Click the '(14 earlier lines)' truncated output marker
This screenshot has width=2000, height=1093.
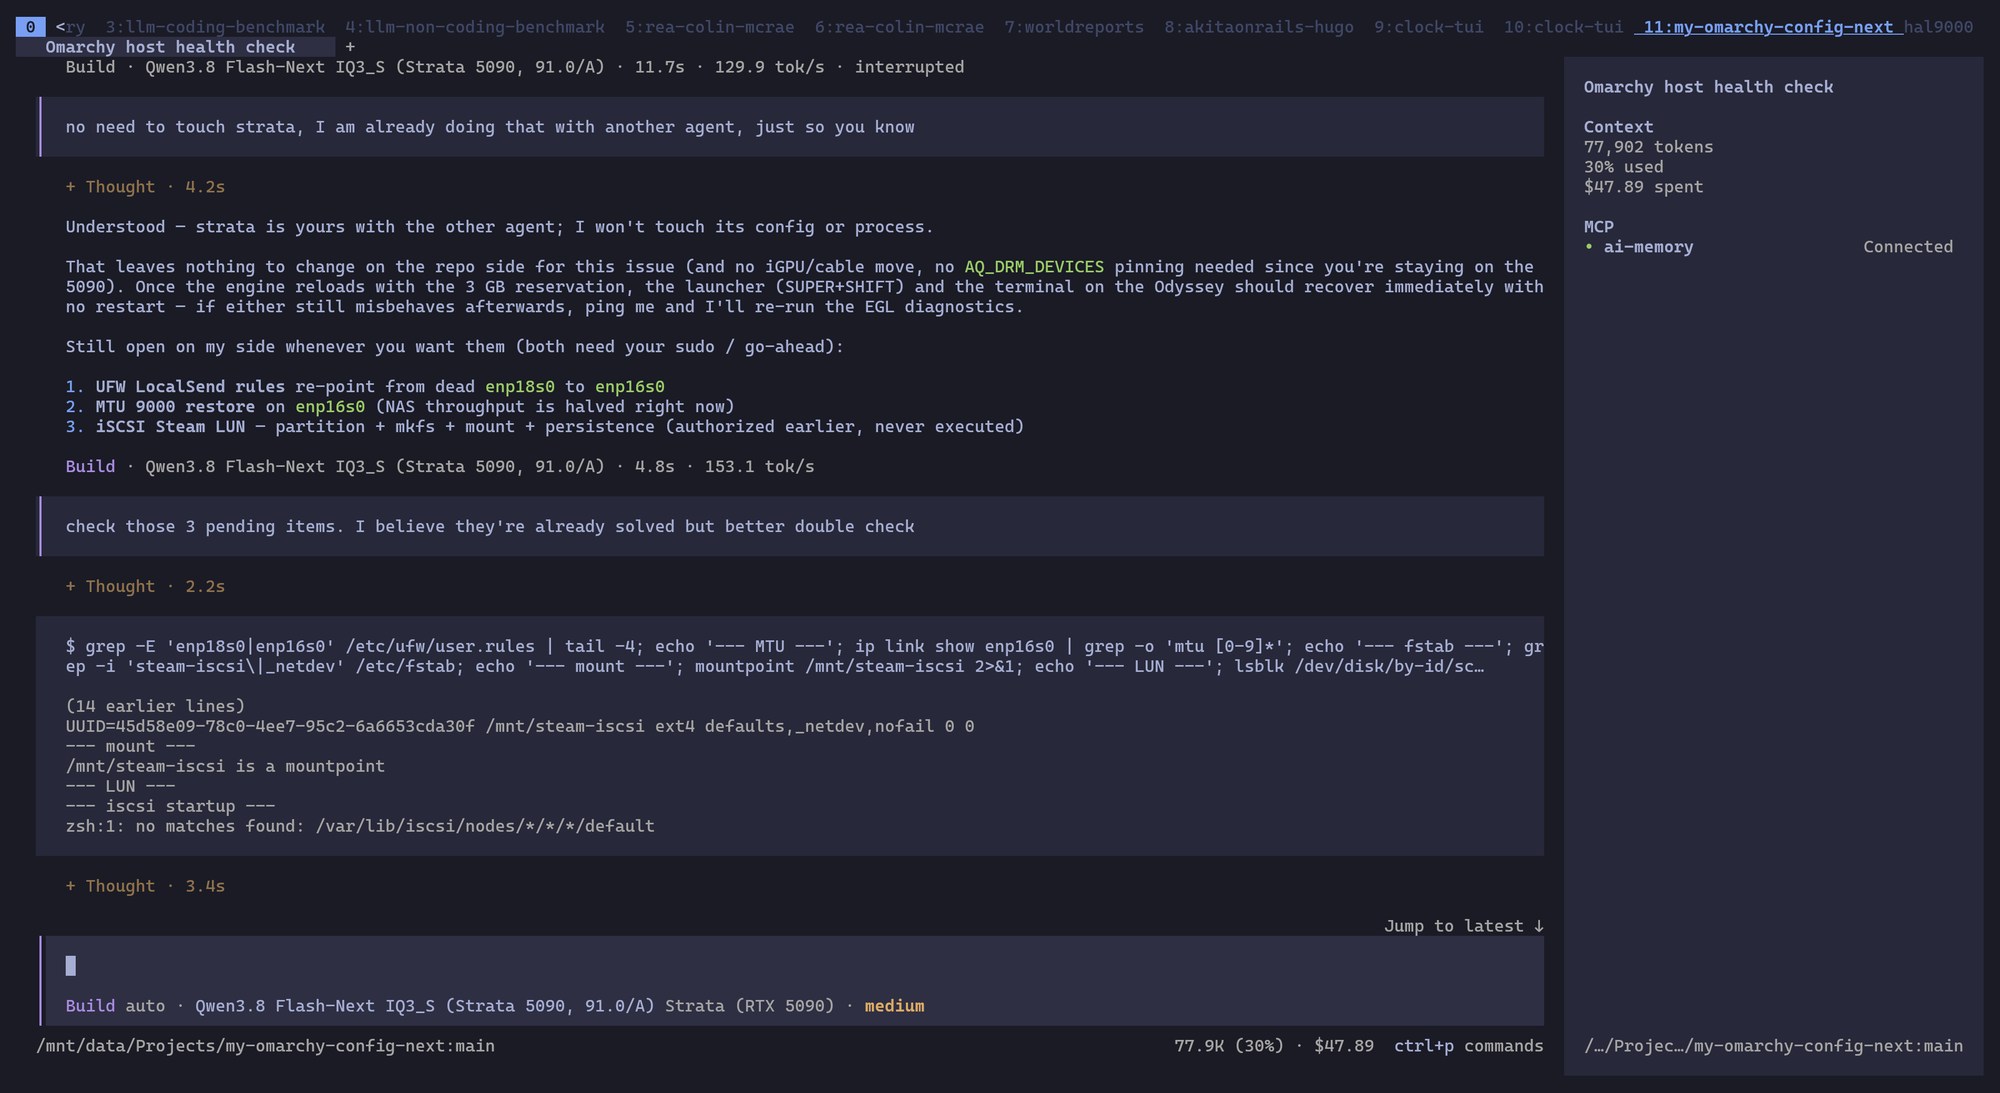(x=155, y=706)
